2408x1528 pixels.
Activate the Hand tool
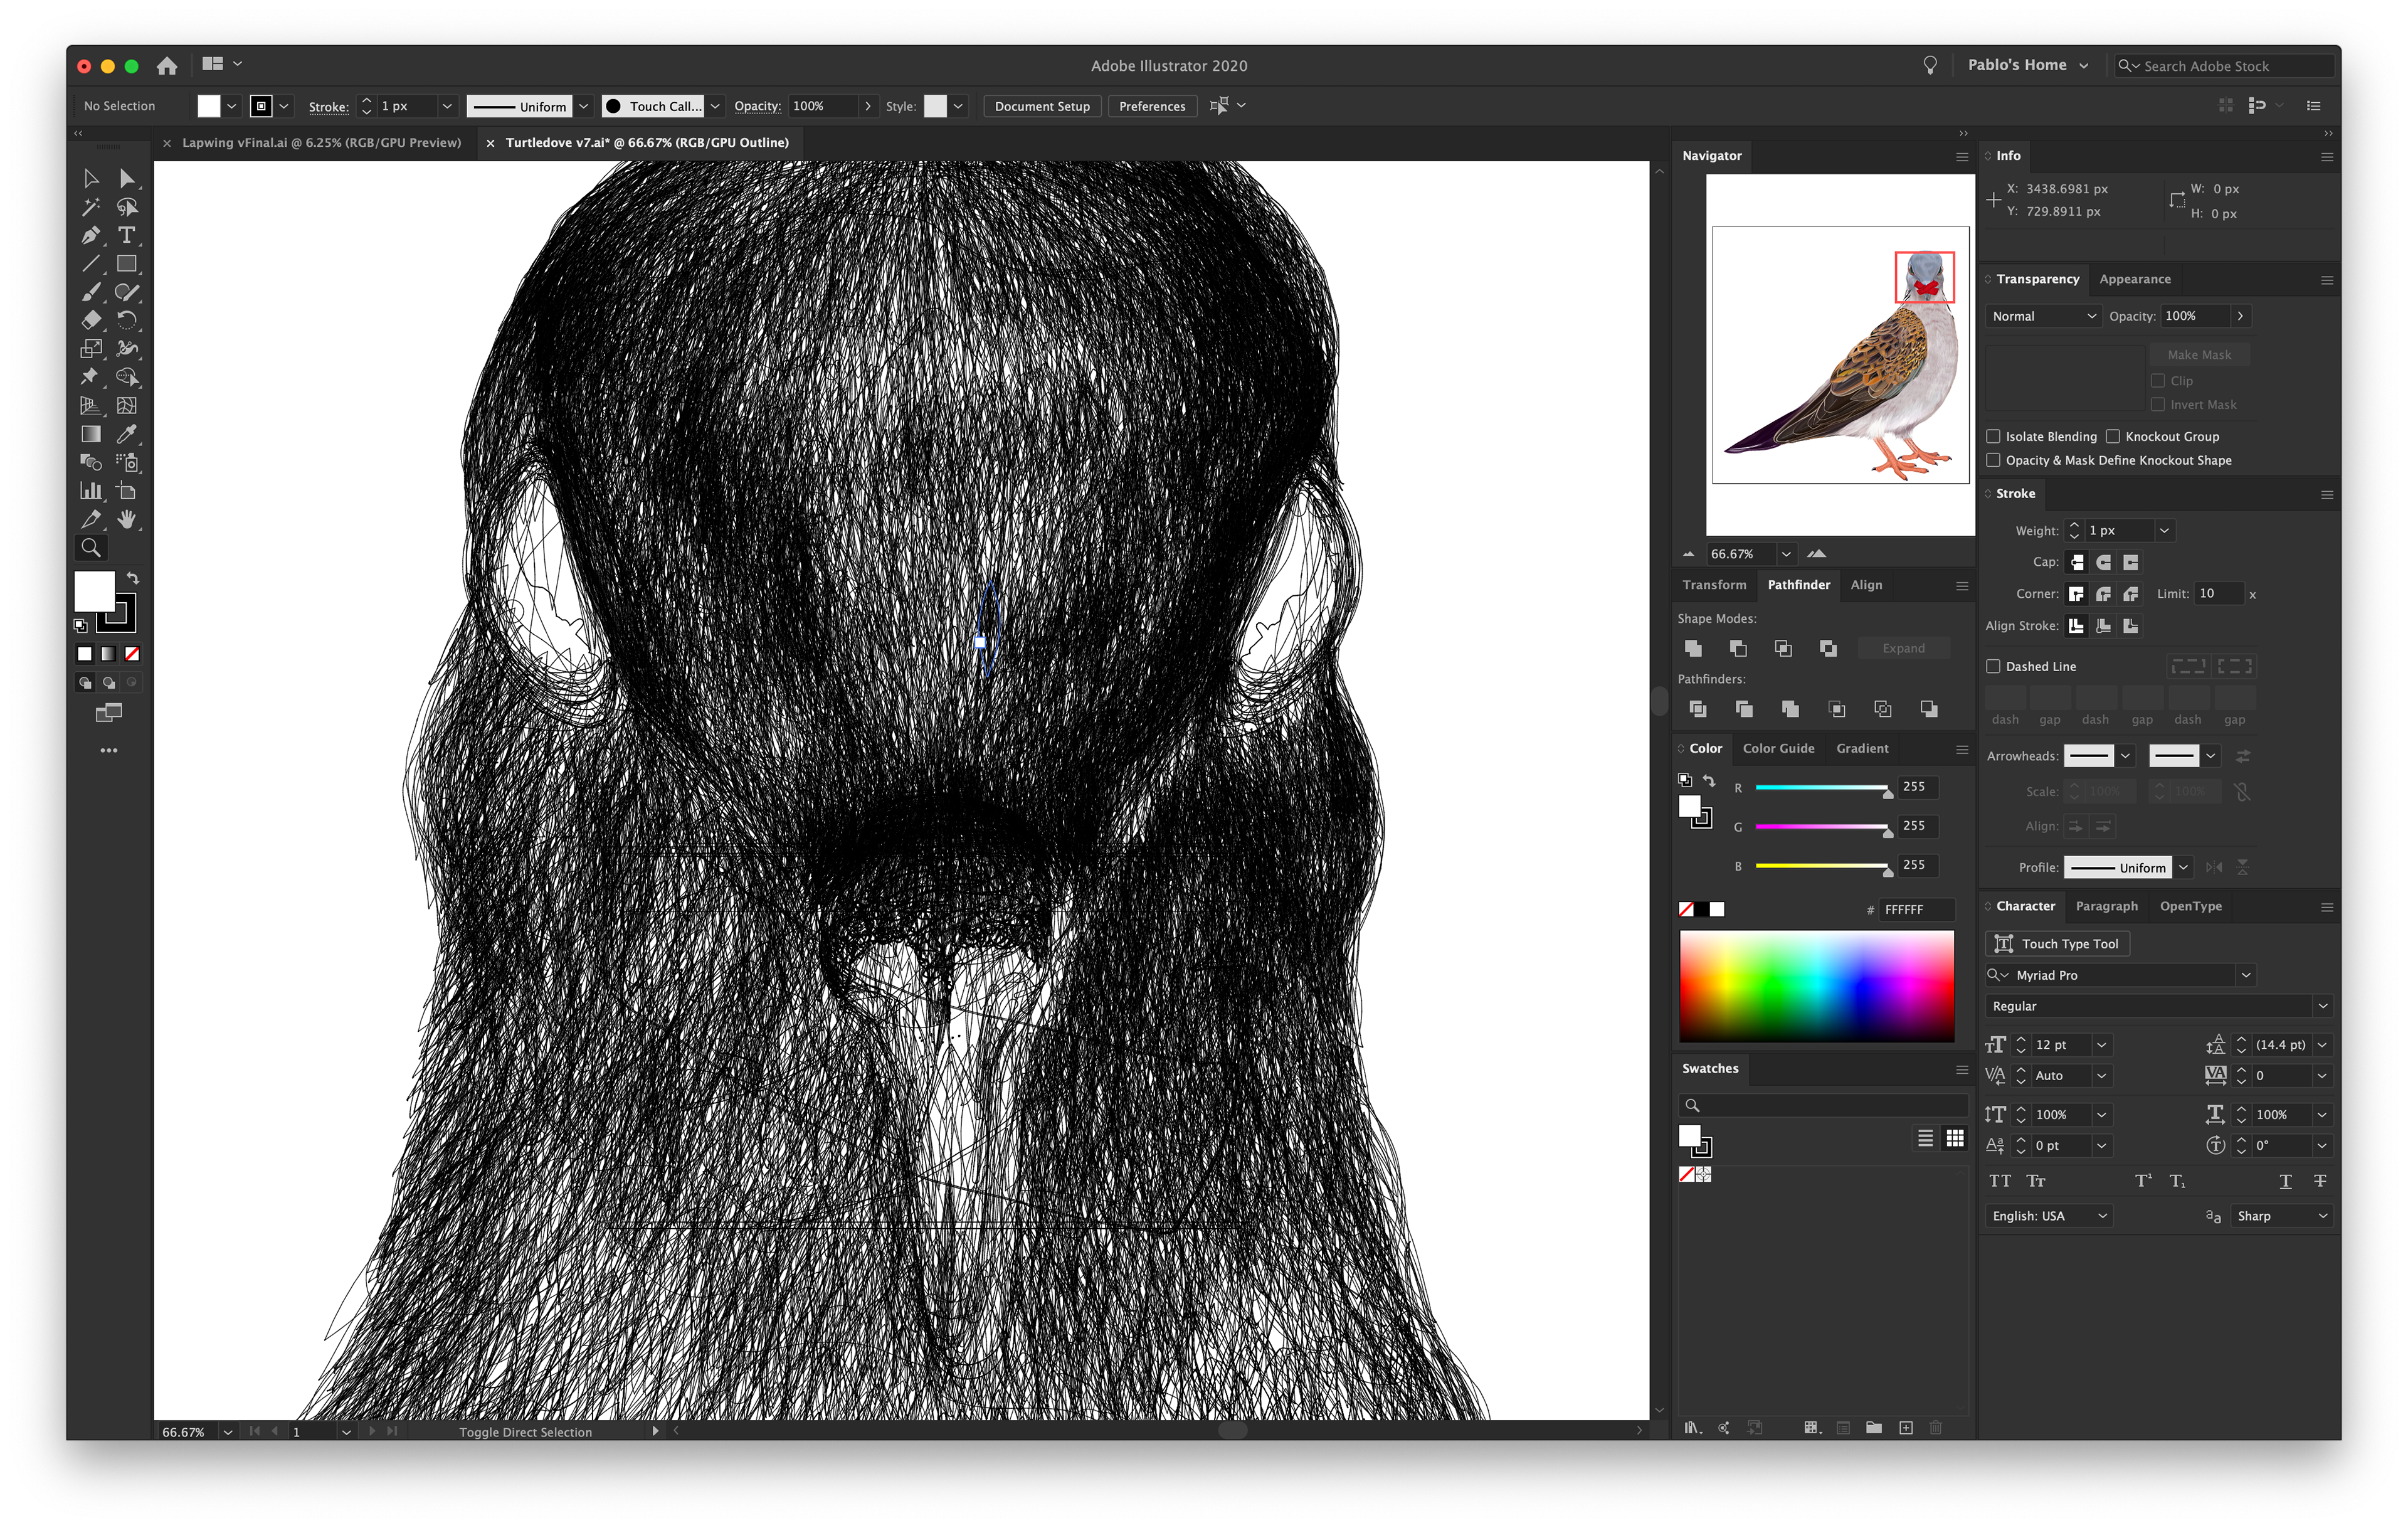(x=127, y=519)
